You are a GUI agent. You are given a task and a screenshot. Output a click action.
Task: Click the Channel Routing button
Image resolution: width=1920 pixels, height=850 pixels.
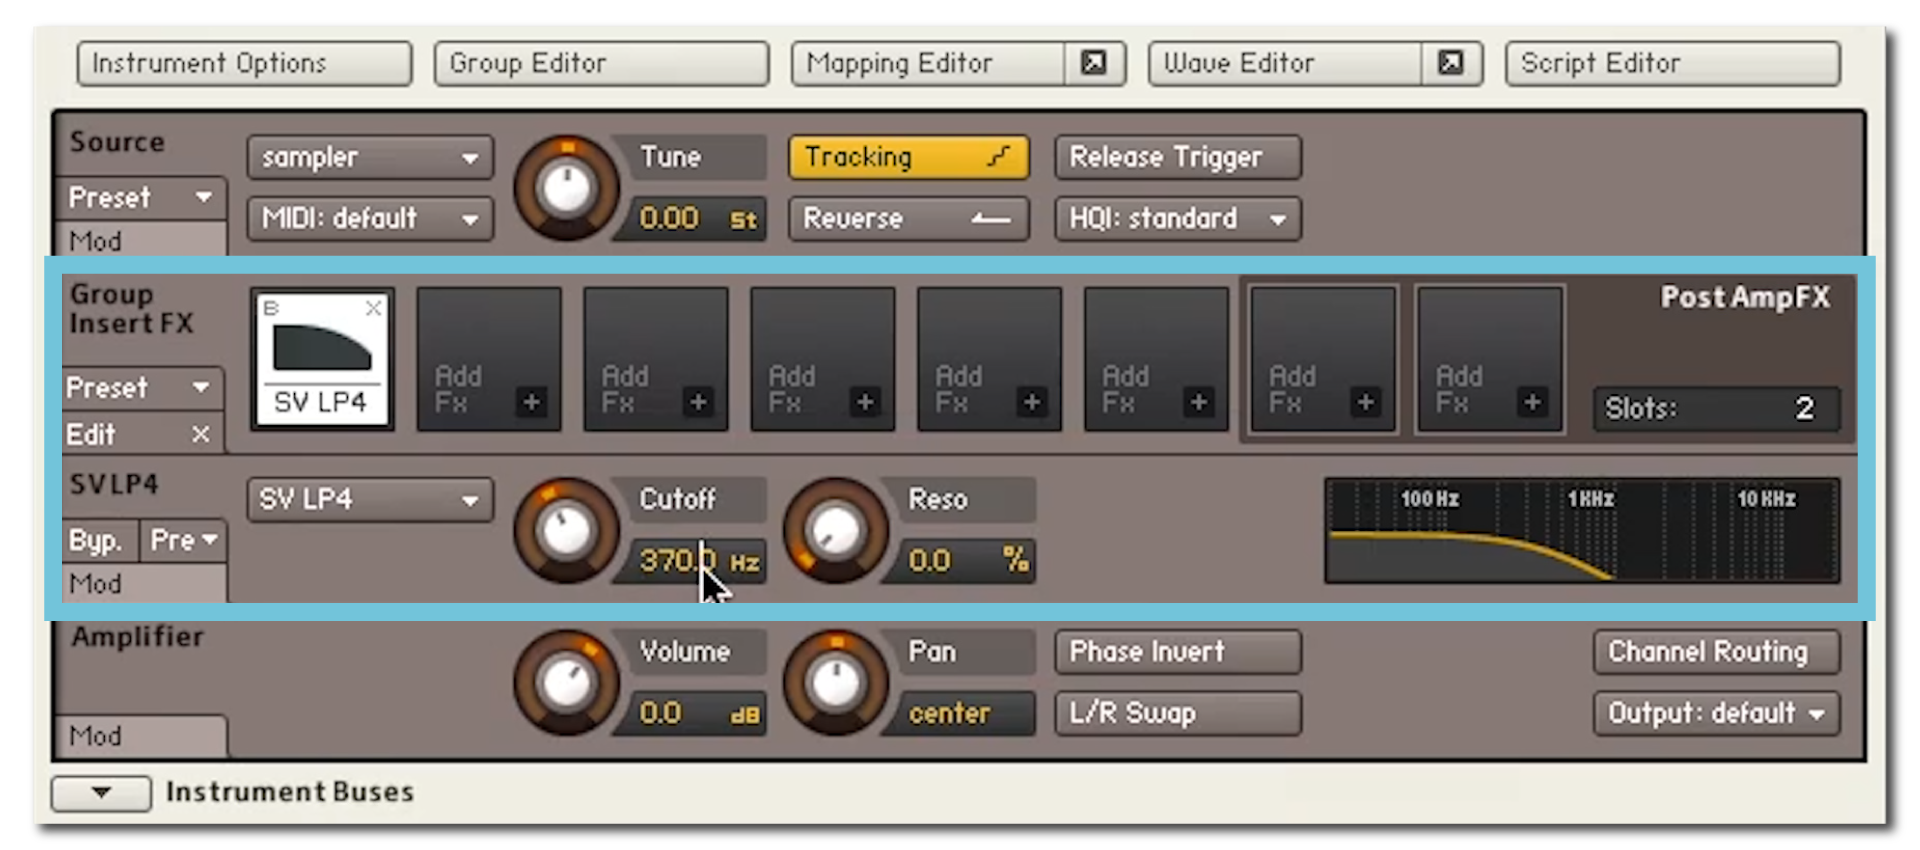point(1715,652)
